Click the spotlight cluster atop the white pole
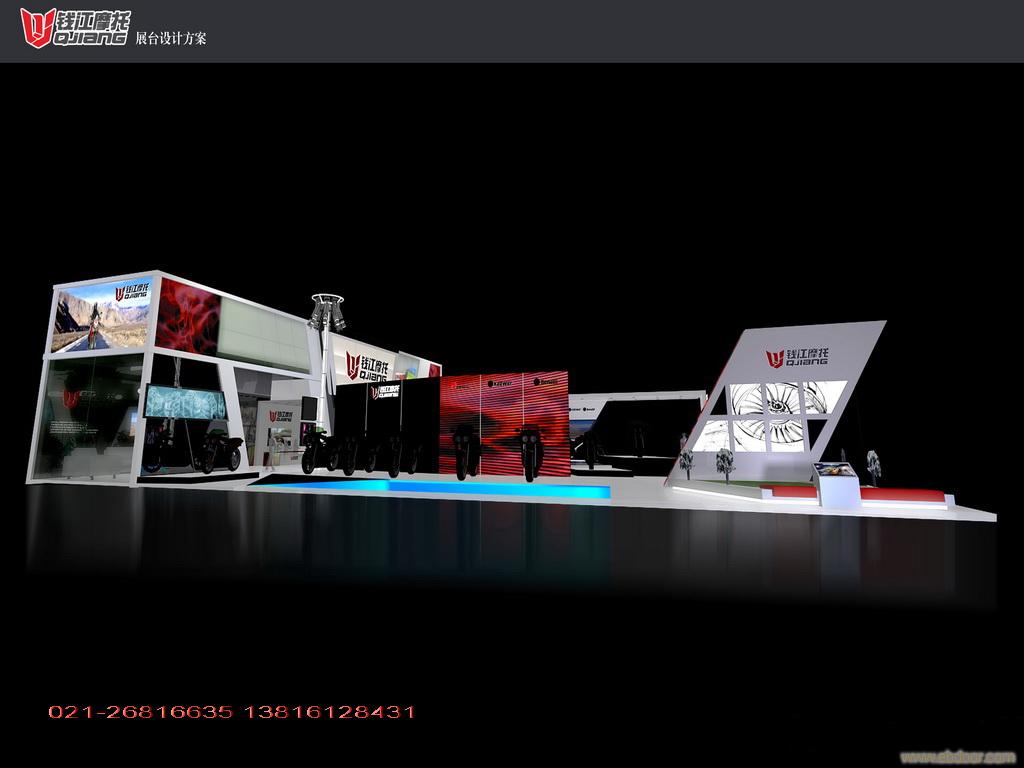 coord(327,311)
